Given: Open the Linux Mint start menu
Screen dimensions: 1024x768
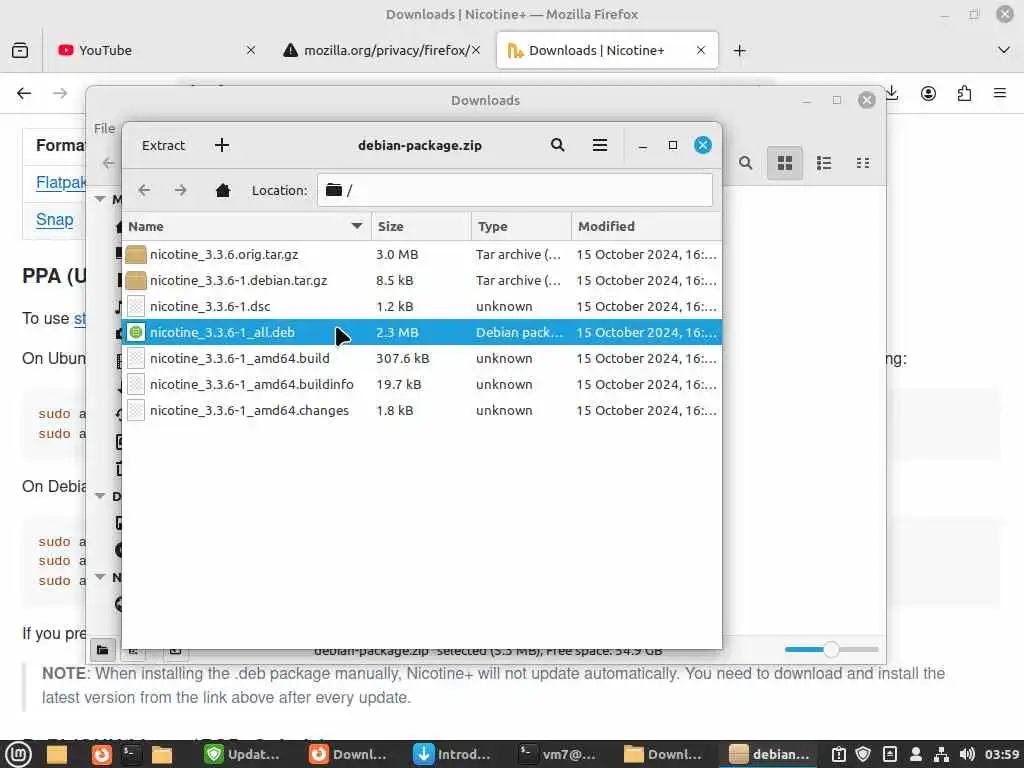Looking at the screenshot, I should (19, 754).
